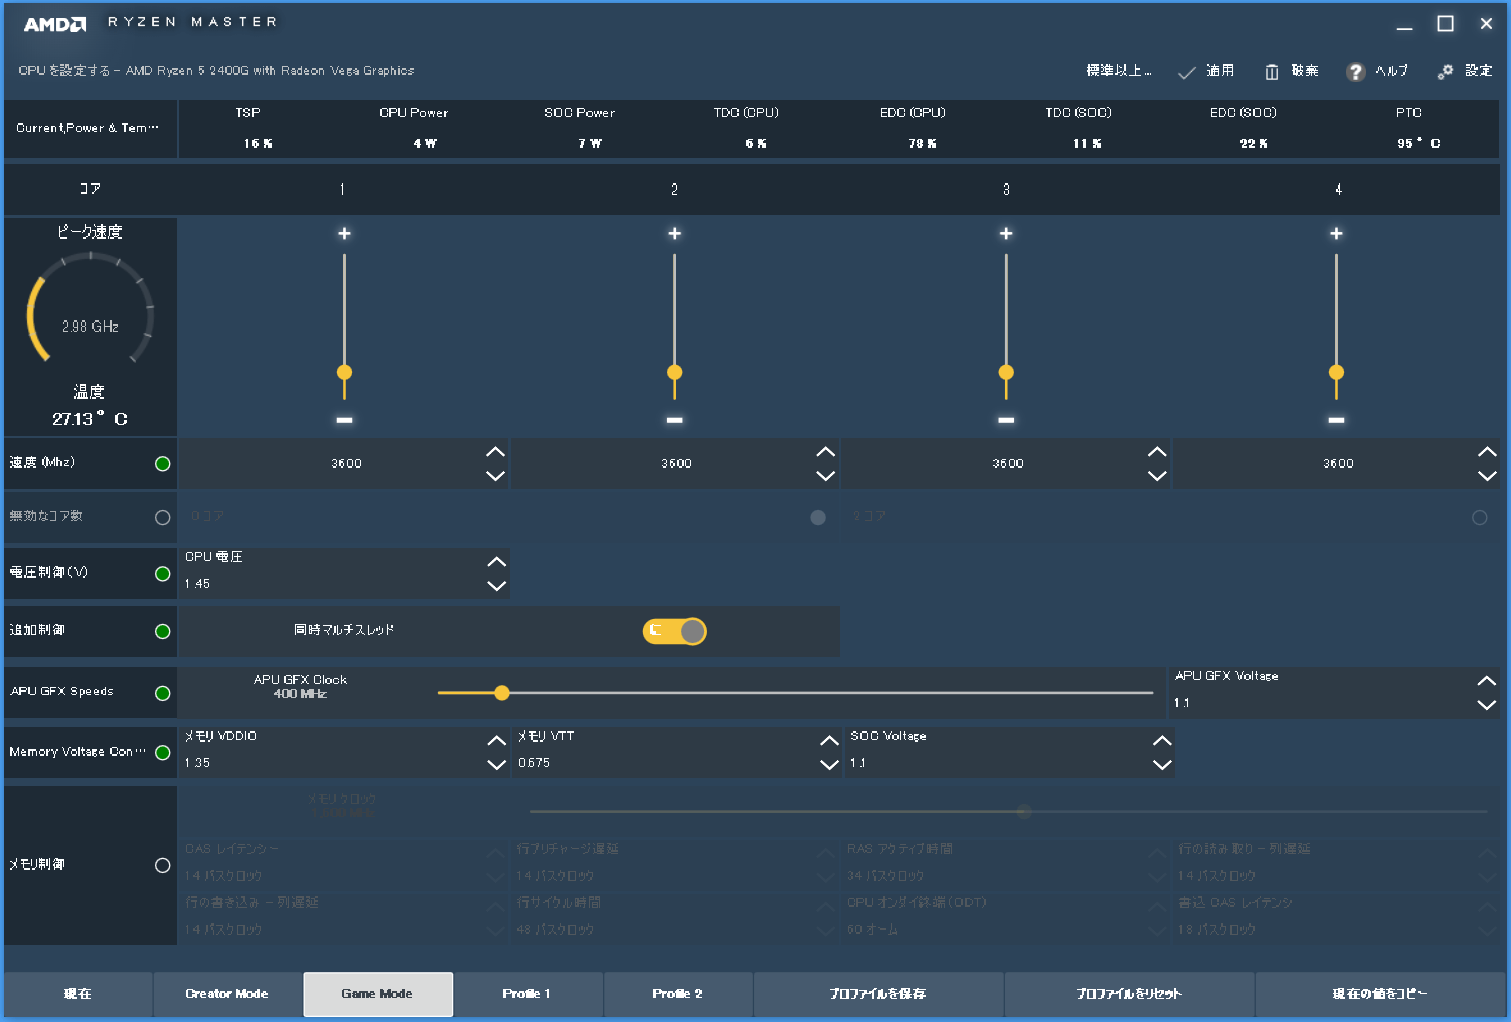Raise memory VTT voltage up arrow
The height and width of the screenshot is (1022, 1511).
(x=829, y=741)
